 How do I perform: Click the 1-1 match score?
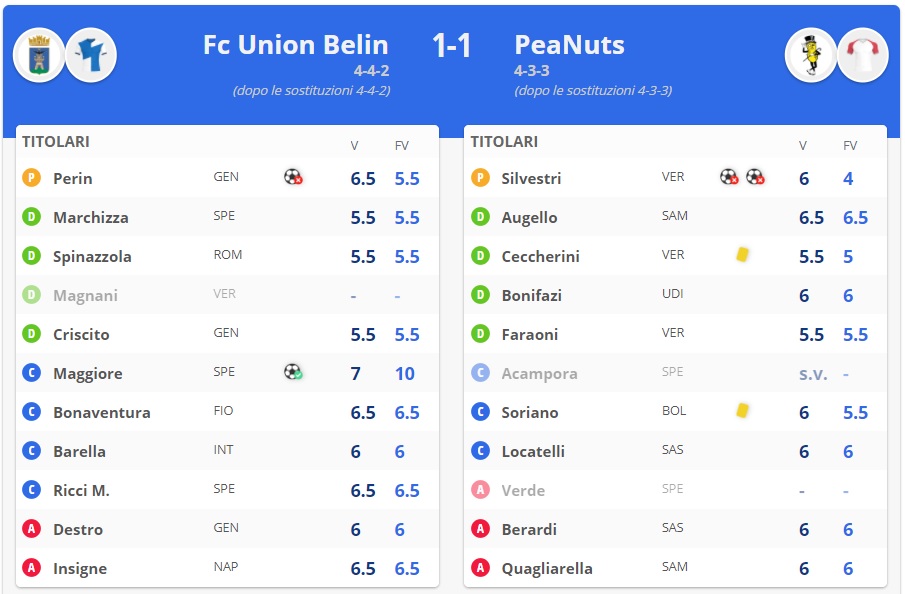(x=451, y=45)
